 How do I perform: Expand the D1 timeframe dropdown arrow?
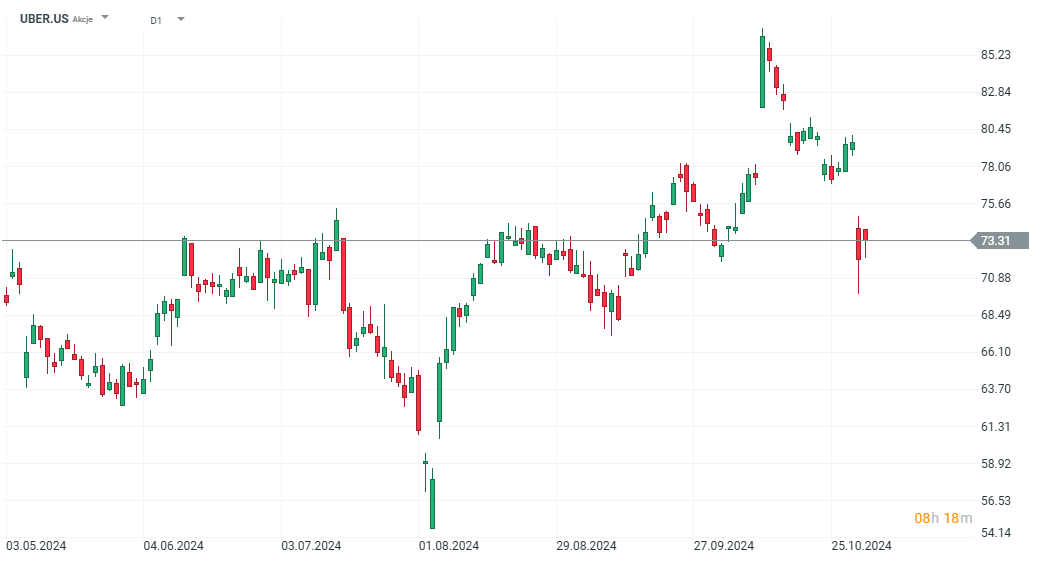click(x=181, y=19)
